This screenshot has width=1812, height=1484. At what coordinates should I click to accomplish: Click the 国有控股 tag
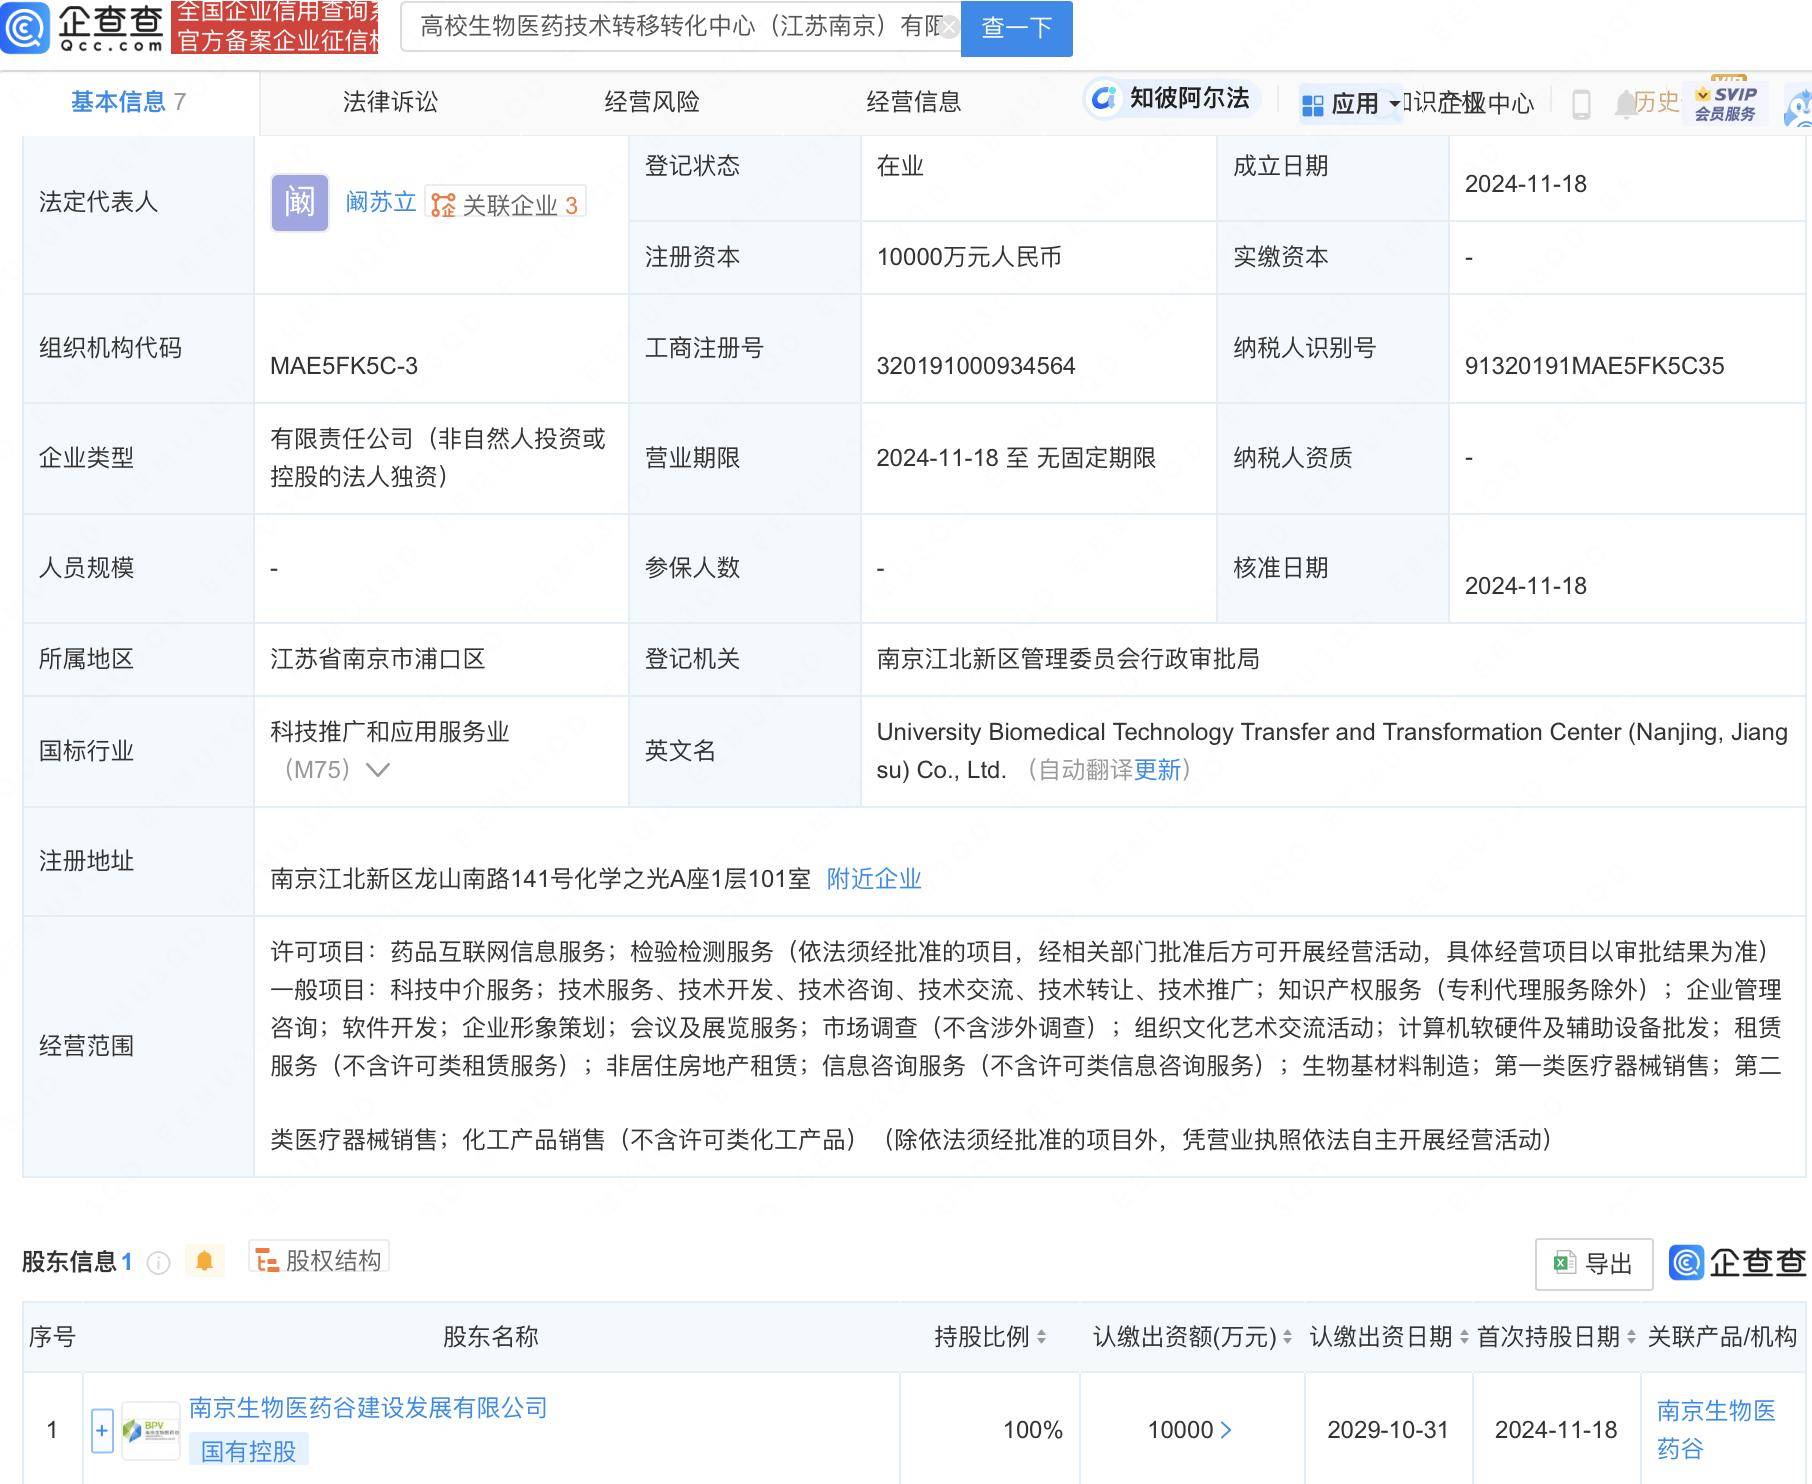pos(249,1451)
